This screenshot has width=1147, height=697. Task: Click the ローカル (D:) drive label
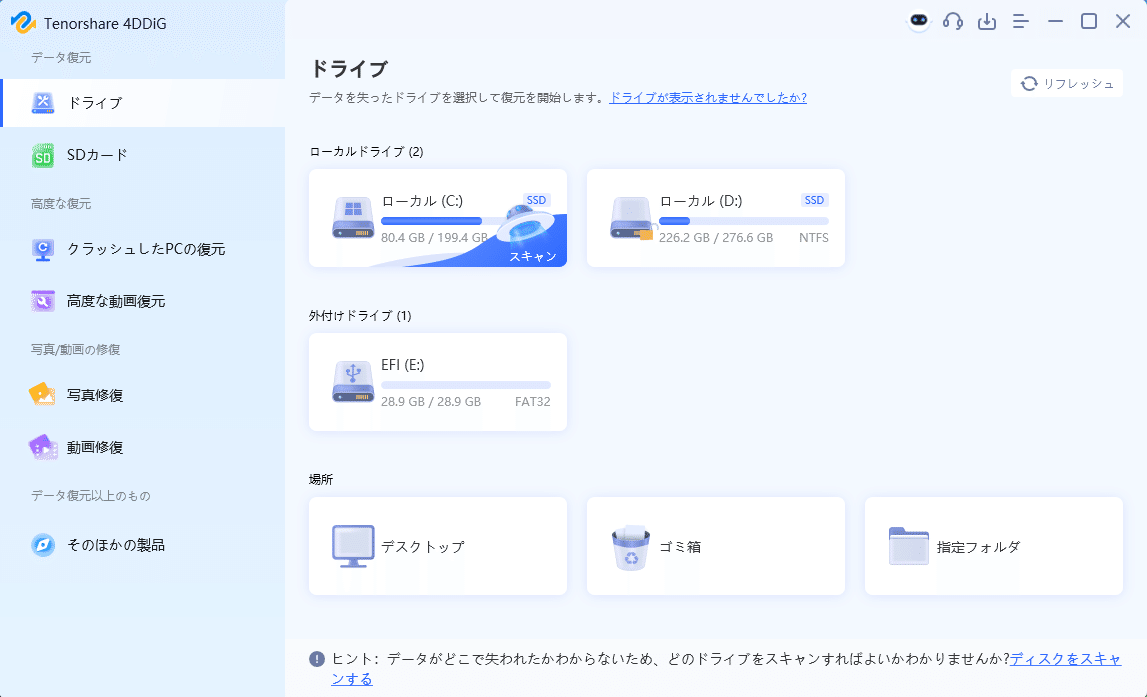pyautogui.click(x=701, y=201)
